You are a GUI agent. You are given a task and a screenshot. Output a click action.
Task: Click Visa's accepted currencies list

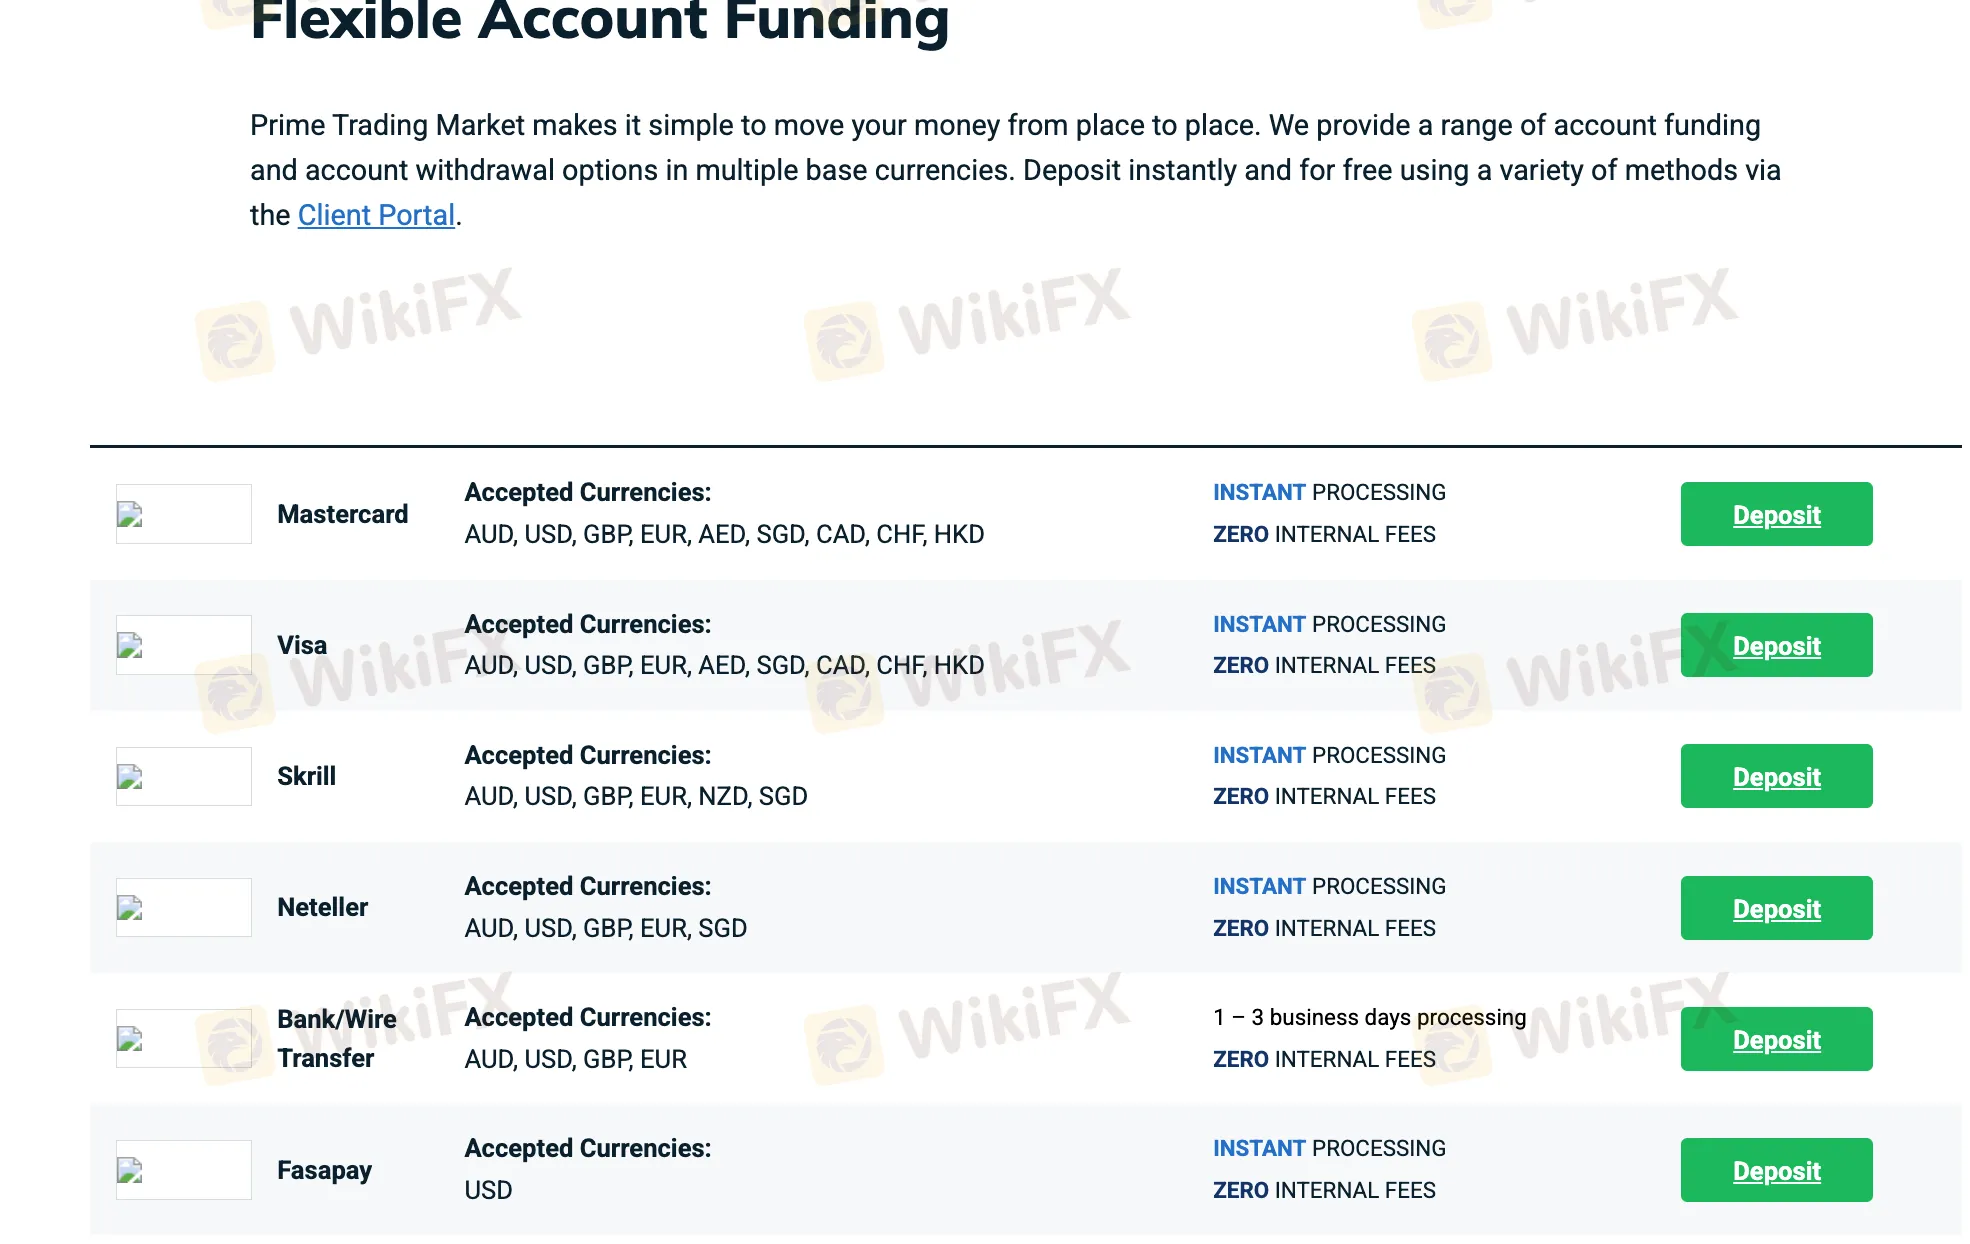click(x=724, y=666)
